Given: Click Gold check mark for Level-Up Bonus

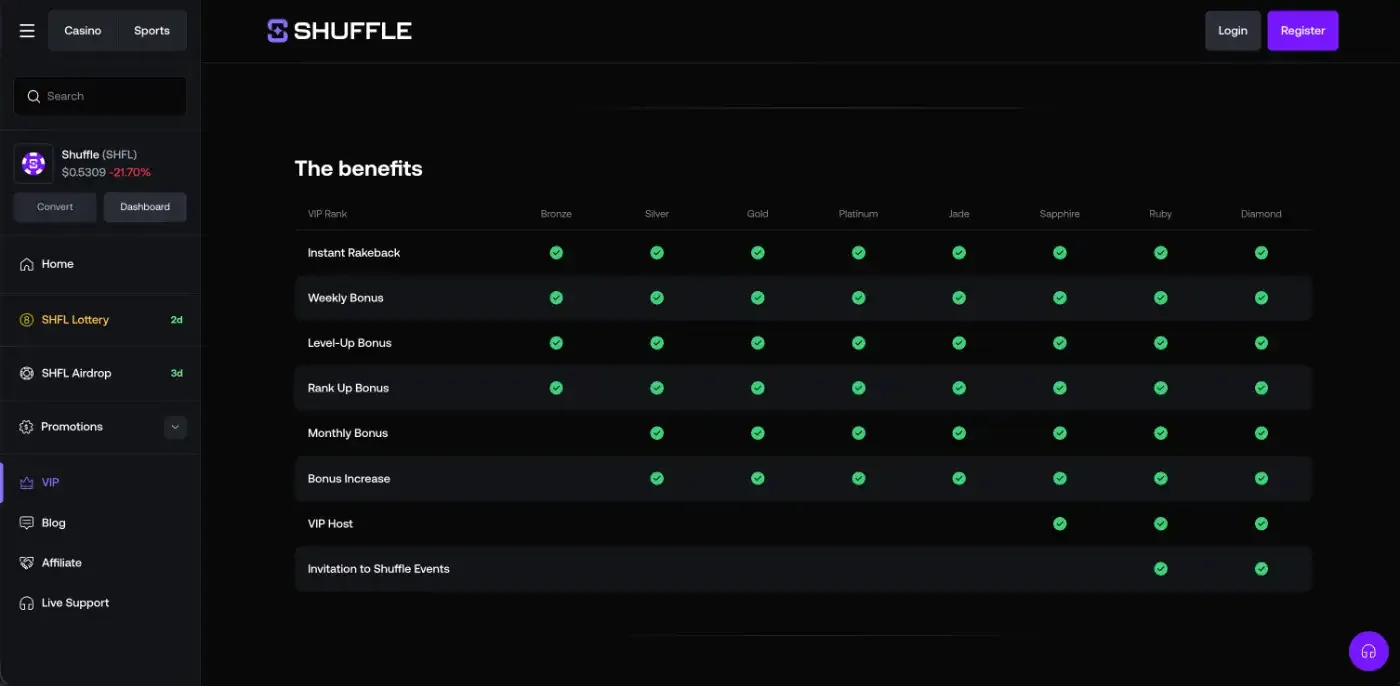Looking at the screenshot, I should (758, 343).
